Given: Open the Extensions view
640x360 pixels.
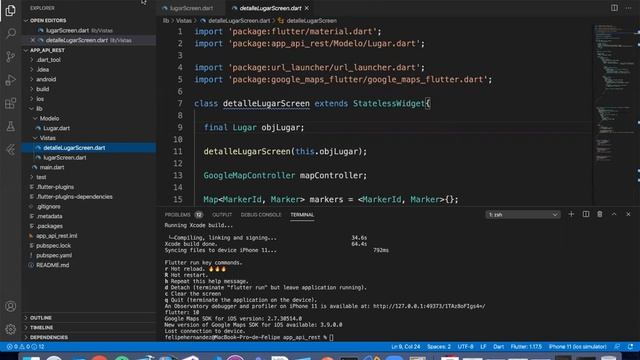Looking at the screenshot, I should click(11, 103).
